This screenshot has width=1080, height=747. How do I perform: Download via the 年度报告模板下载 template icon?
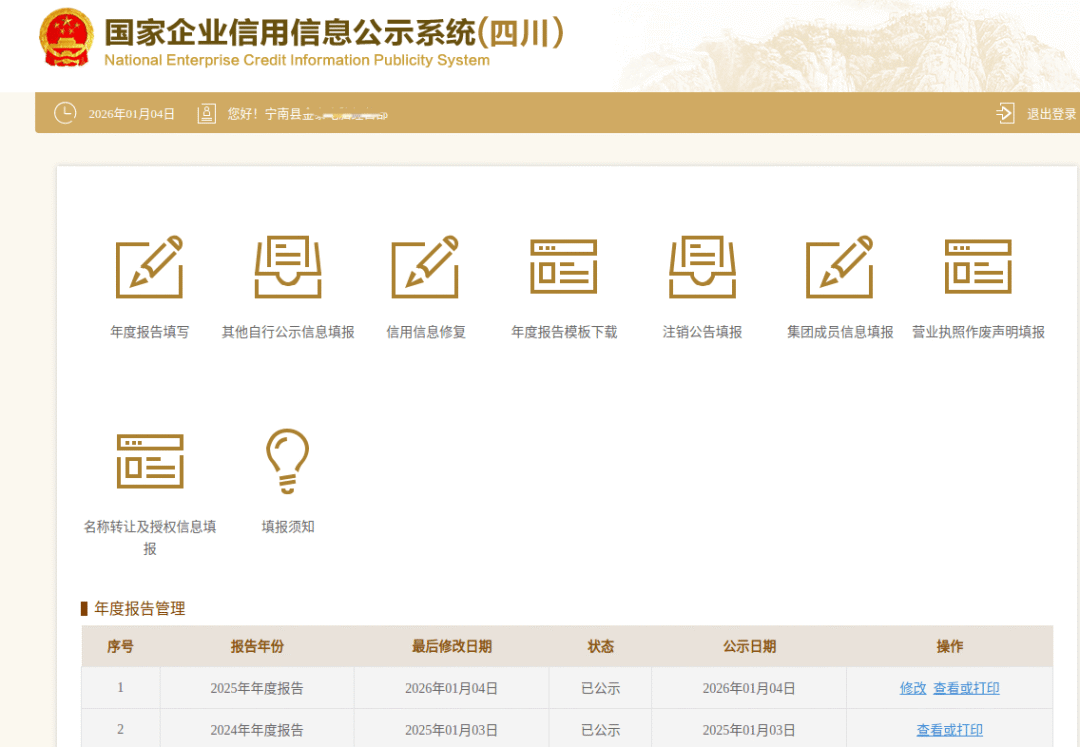(x=563, y=267)
